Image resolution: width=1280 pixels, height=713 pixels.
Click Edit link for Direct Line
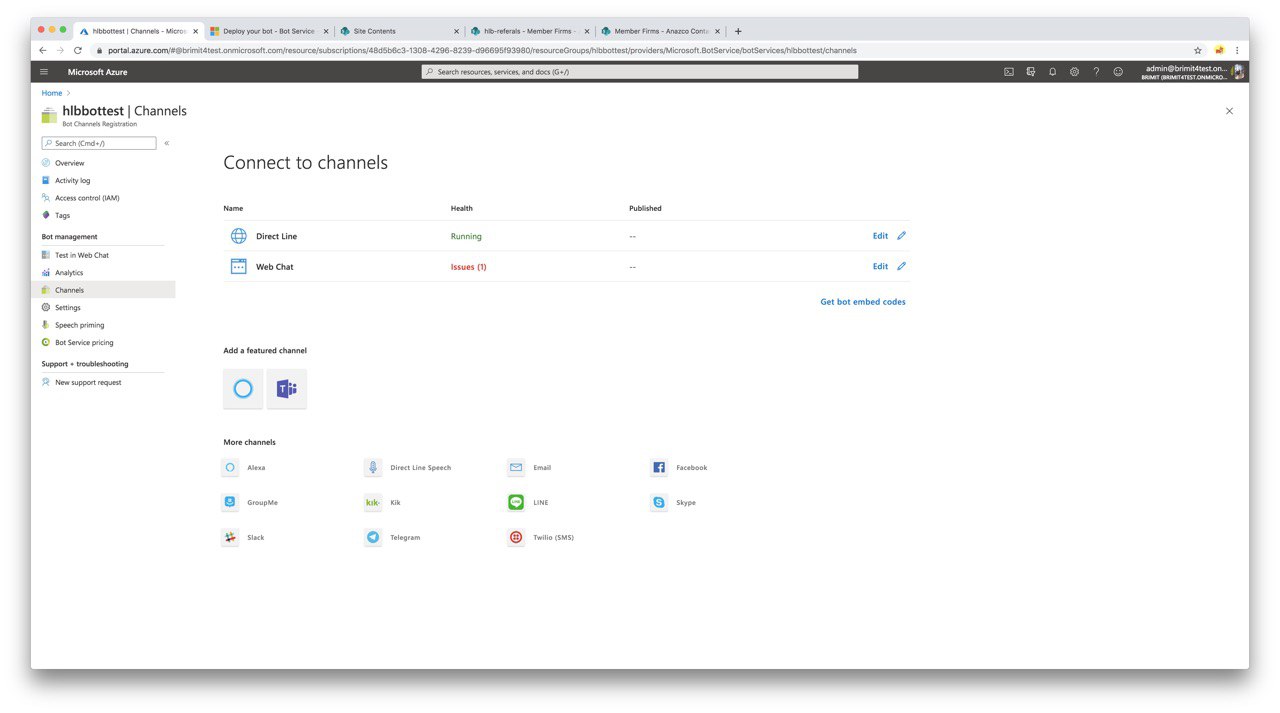(880, 236)
